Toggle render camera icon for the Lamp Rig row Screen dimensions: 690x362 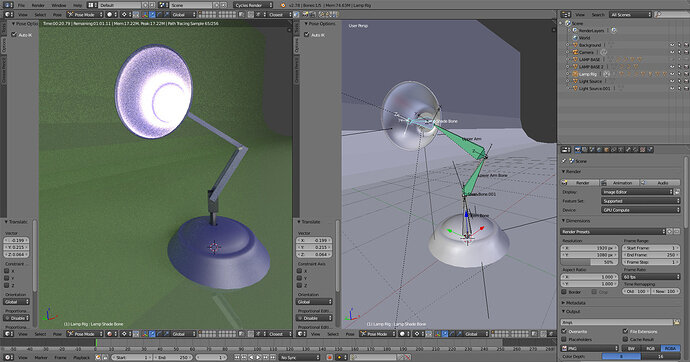[686, 74]
